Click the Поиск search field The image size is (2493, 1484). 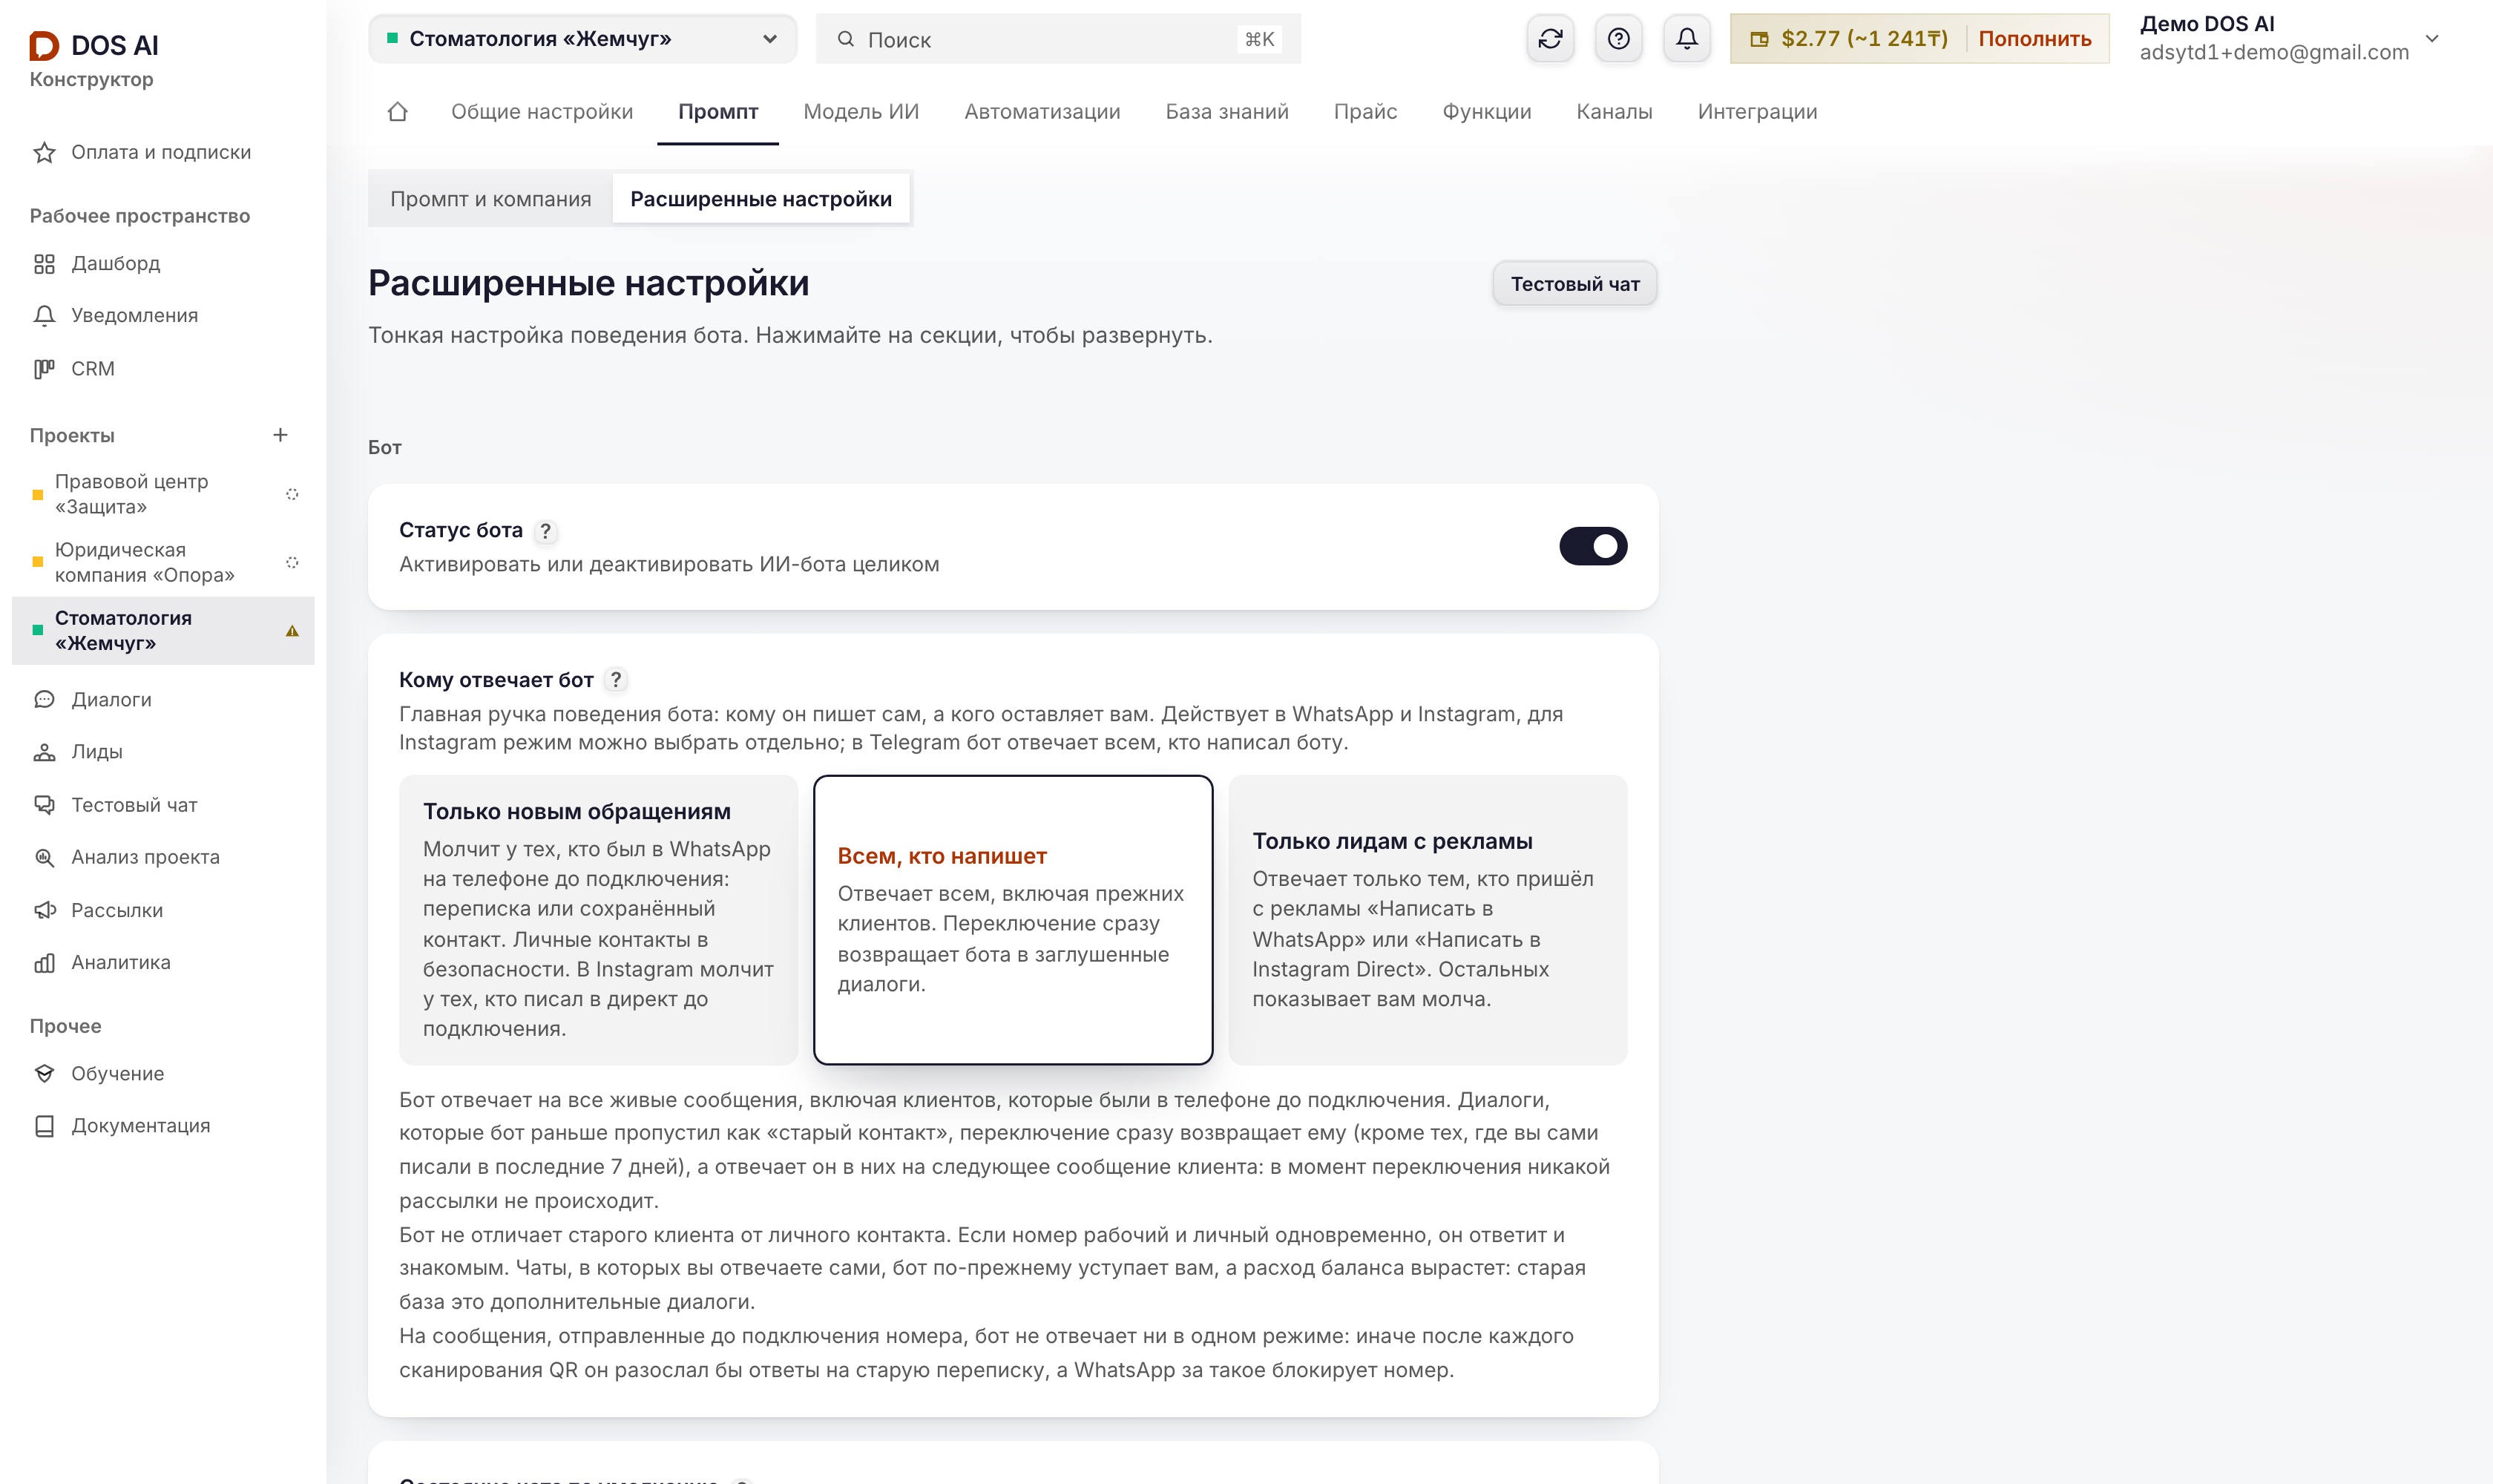tap(1058, 39)
